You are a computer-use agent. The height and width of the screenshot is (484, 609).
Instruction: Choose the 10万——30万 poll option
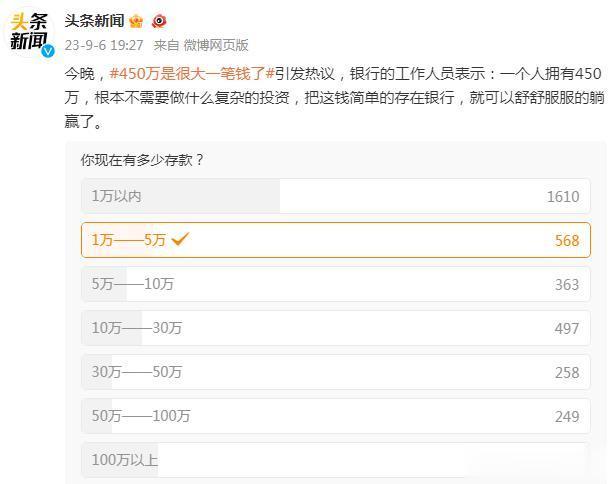click(336, 328)
